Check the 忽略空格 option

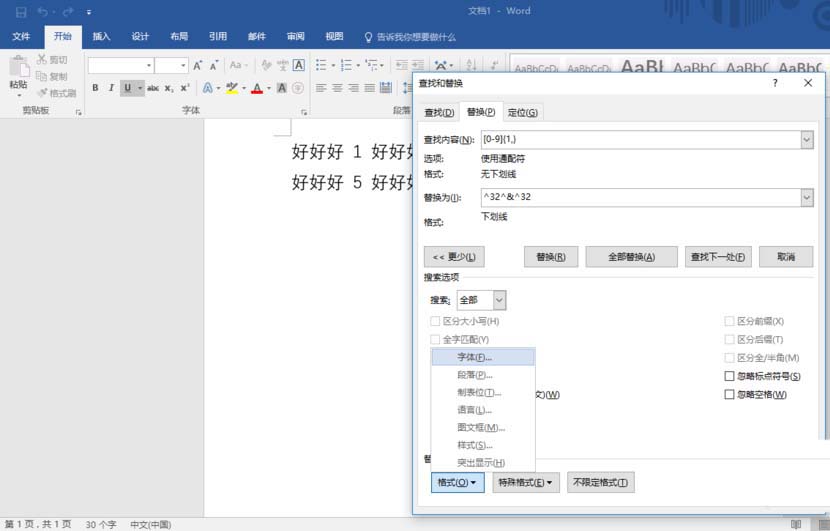[729, 395]
